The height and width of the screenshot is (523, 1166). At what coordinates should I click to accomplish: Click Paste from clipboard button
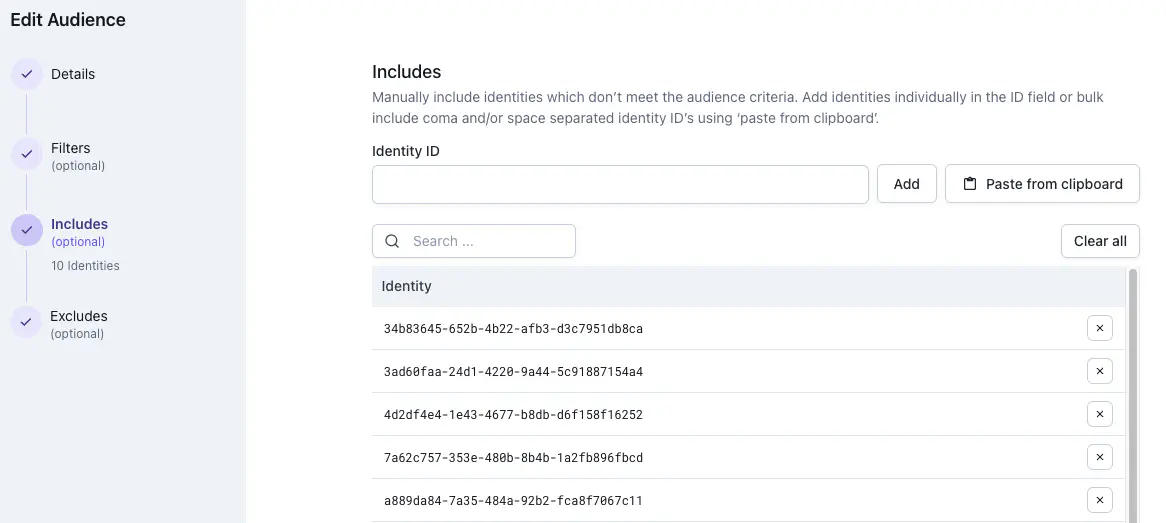(1042, 184)
